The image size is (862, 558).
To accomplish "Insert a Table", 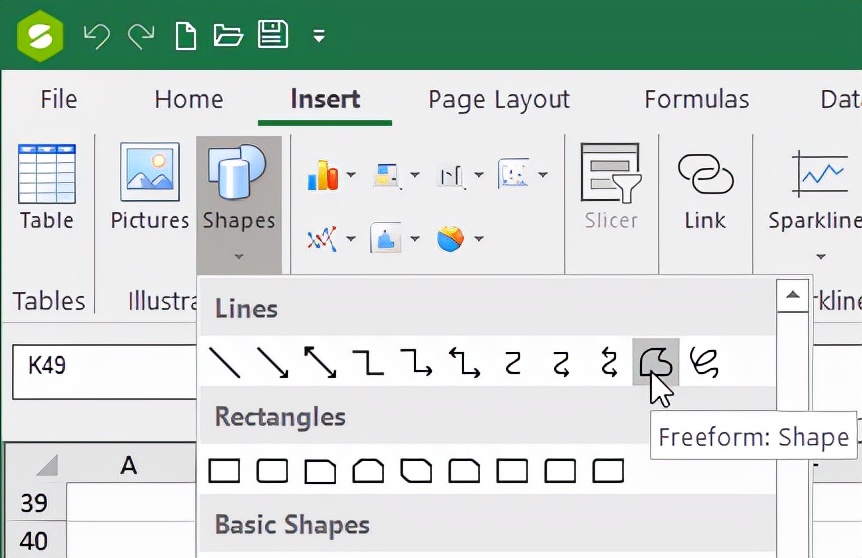I will point(46,187).
